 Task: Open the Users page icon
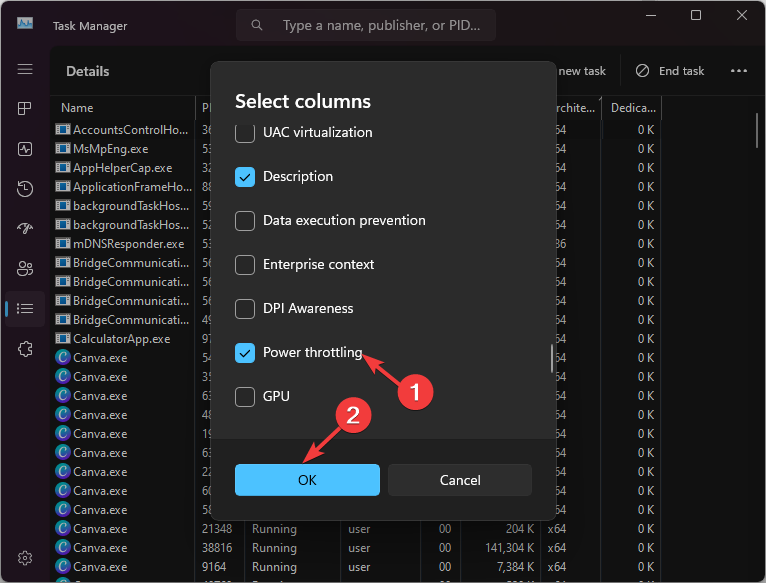pos(25,268)
